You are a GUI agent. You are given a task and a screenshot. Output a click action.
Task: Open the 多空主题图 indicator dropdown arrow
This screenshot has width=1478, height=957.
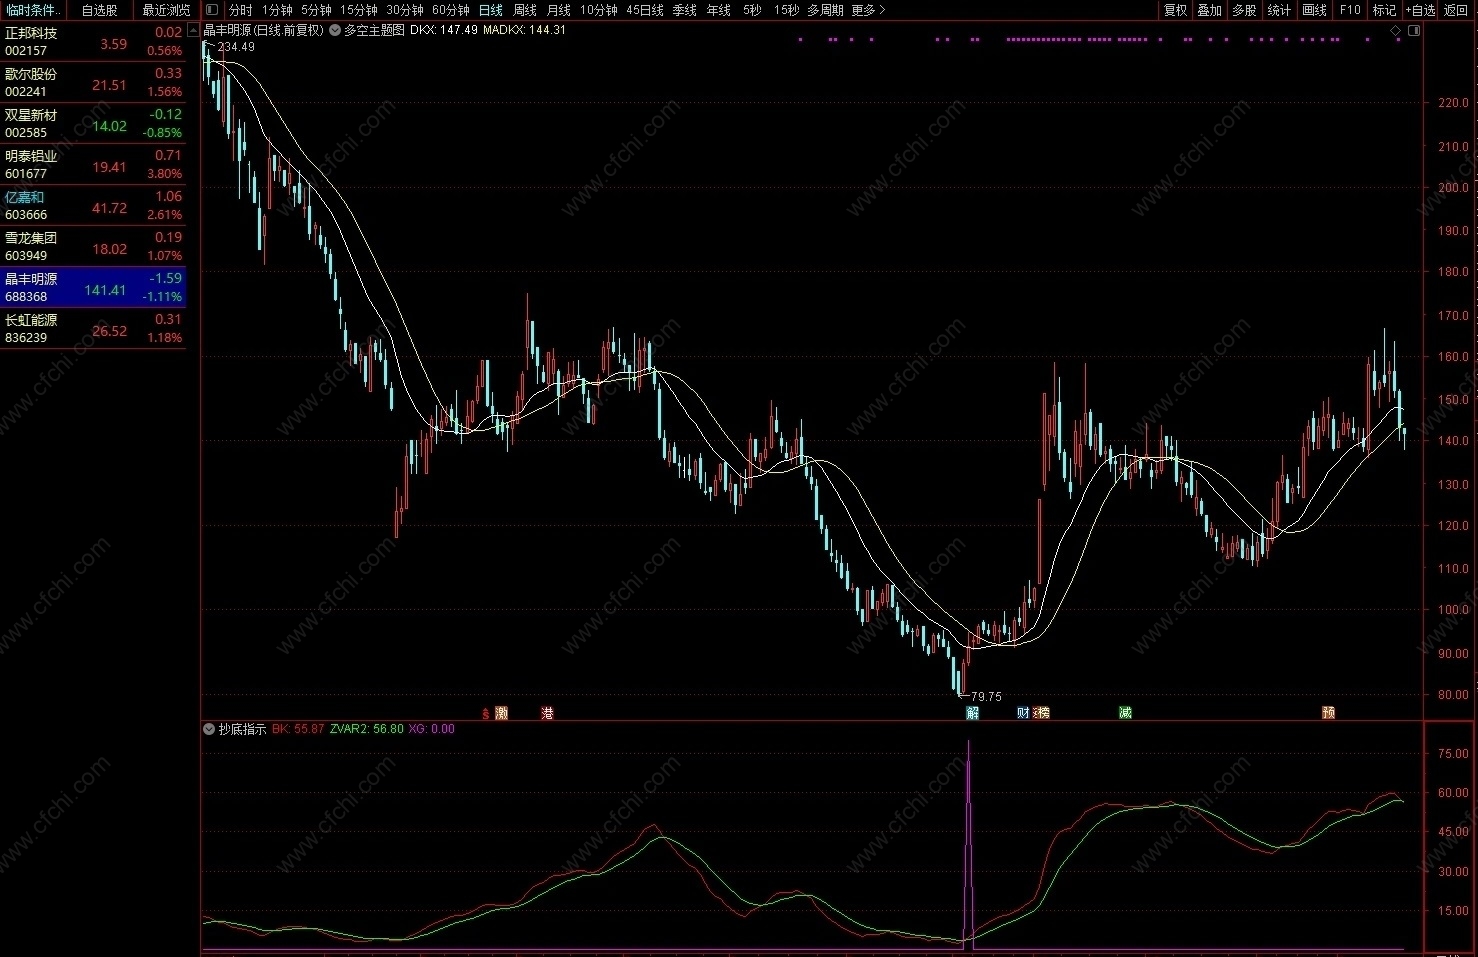(335, 30)
